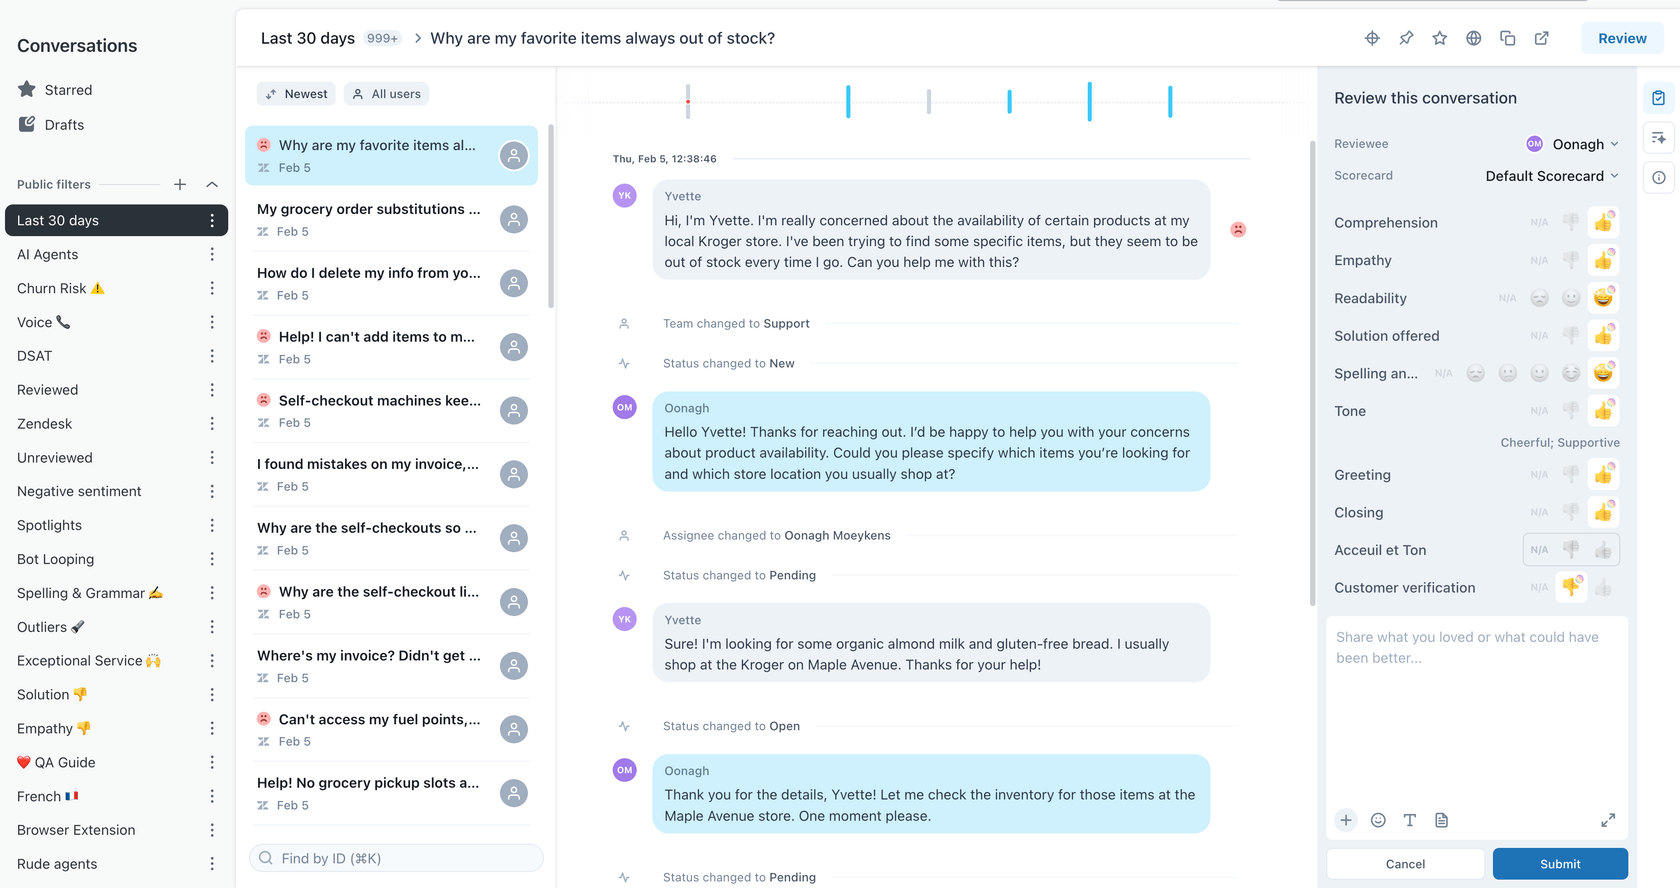1680x888 pixels.
Task: Open text formatting options in the comment box
Action: (x=1410, y=819)
